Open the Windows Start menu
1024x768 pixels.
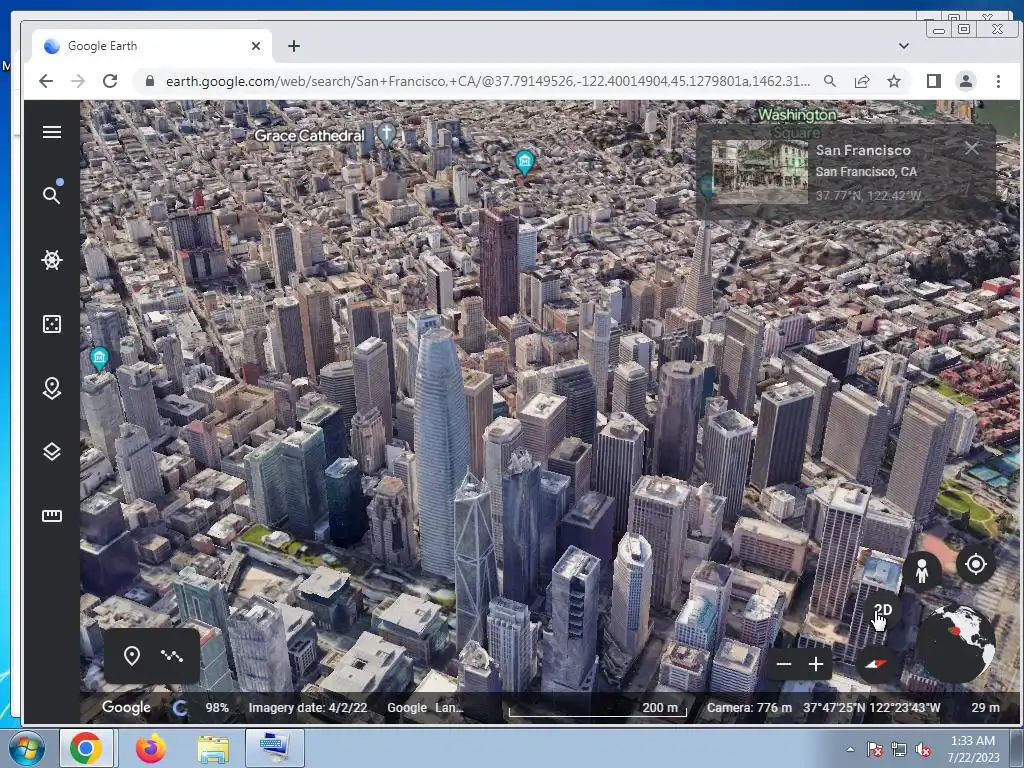click(x=27, y=748)
